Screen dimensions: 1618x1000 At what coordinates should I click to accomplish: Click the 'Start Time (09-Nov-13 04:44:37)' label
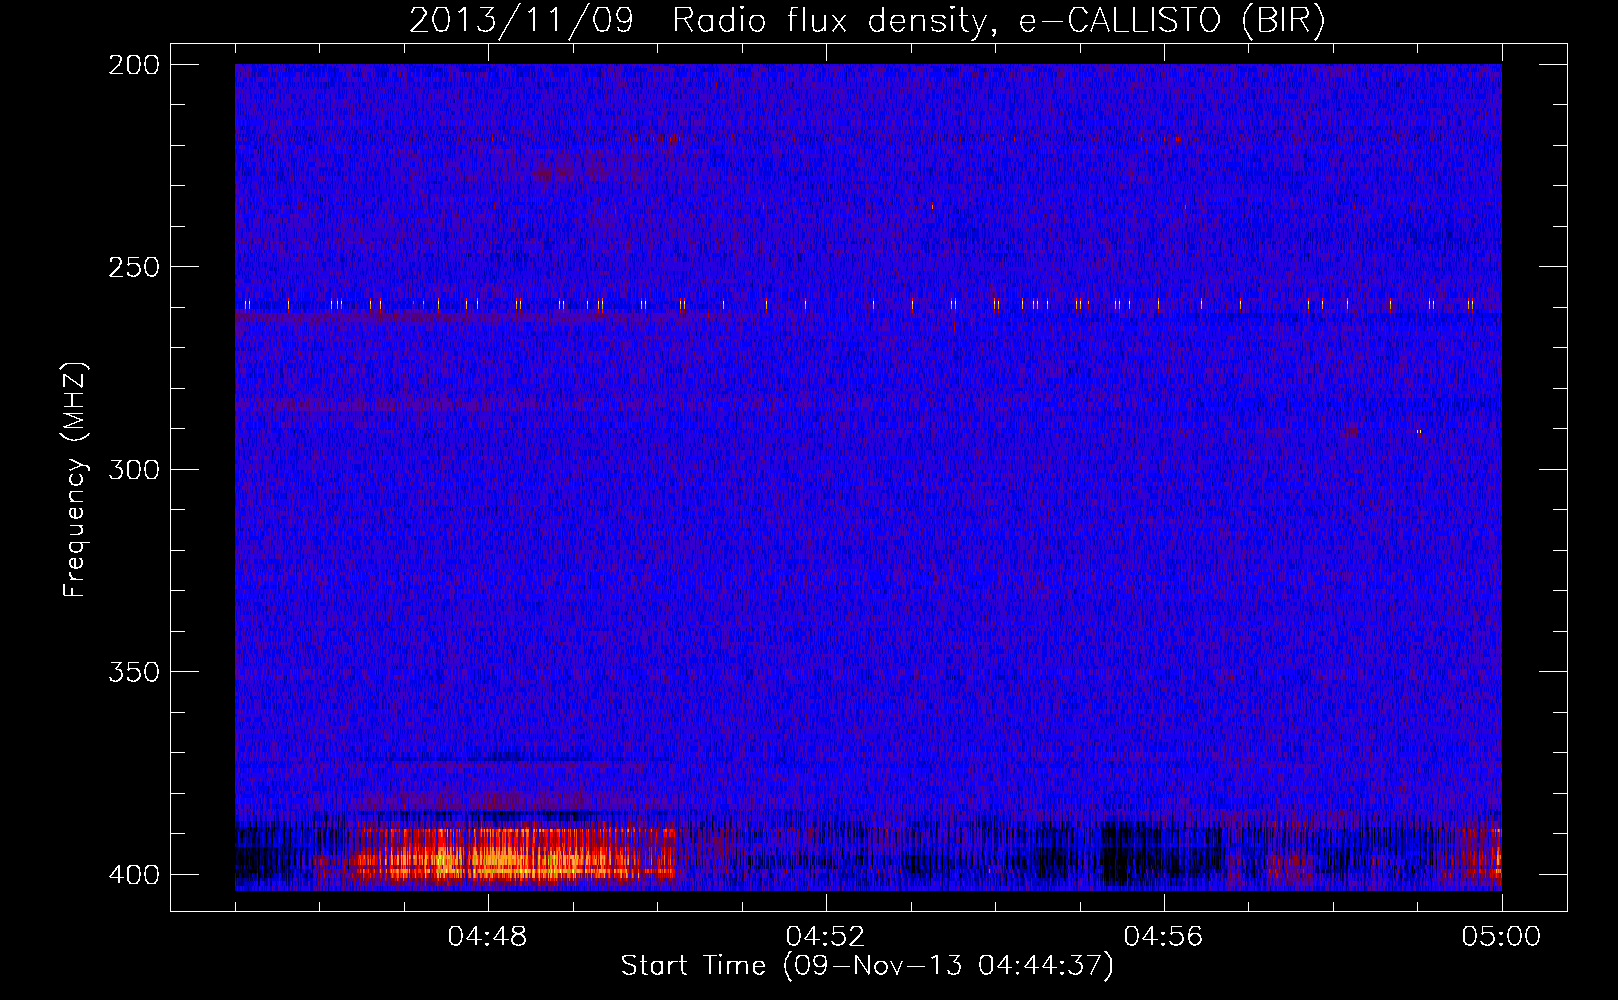pyautogui.click(x=867, y=966)
